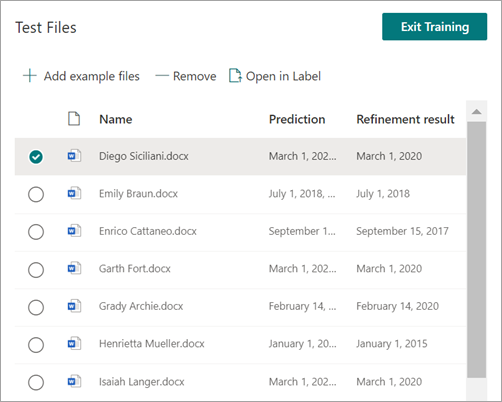502x402 pixels.
Task: Click prediction cell for Isaiah Langer.docx
Action: 302,382
